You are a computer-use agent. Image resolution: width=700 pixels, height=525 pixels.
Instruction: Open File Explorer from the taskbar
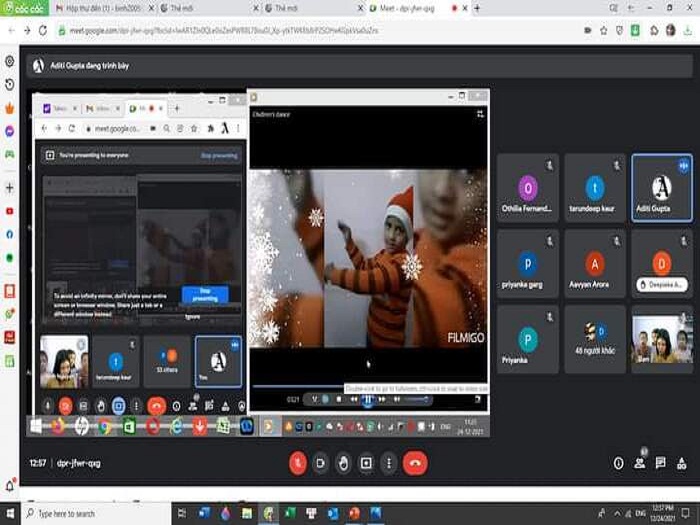coord(247,513)
